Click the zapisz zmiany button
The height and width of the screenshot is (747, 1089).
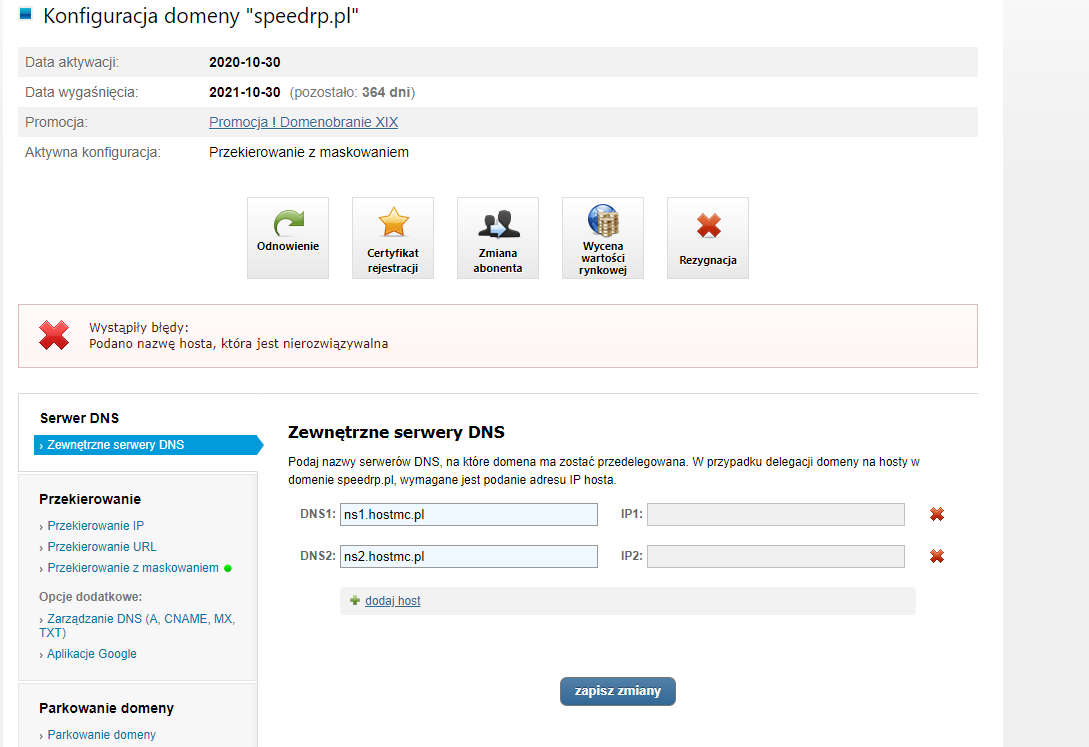[617, 691]
